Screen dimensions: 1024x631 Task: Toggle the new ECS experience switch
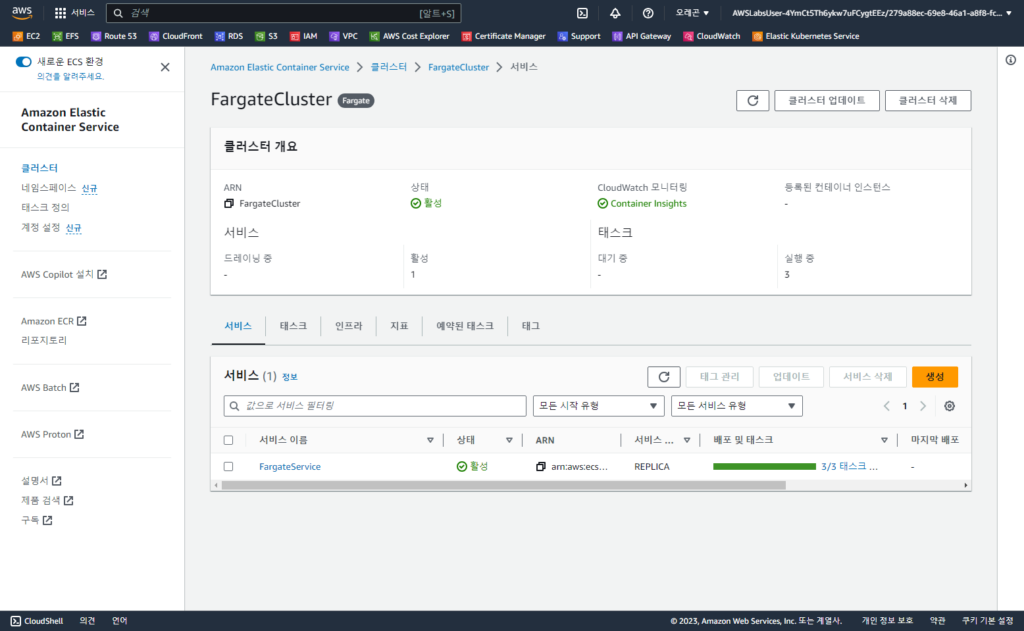tap(24, 62)
